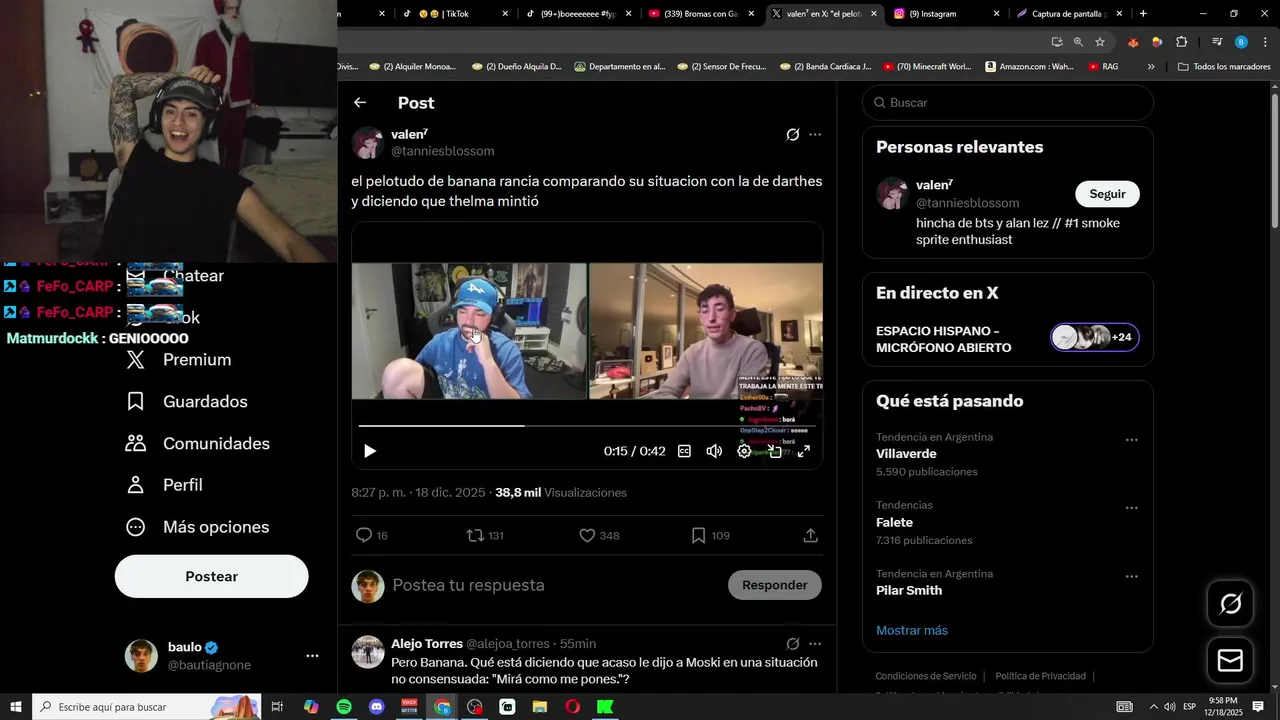Enter fullscreen on the video
This screenshot has width=1280, height=720.
(x=803, y=451)
